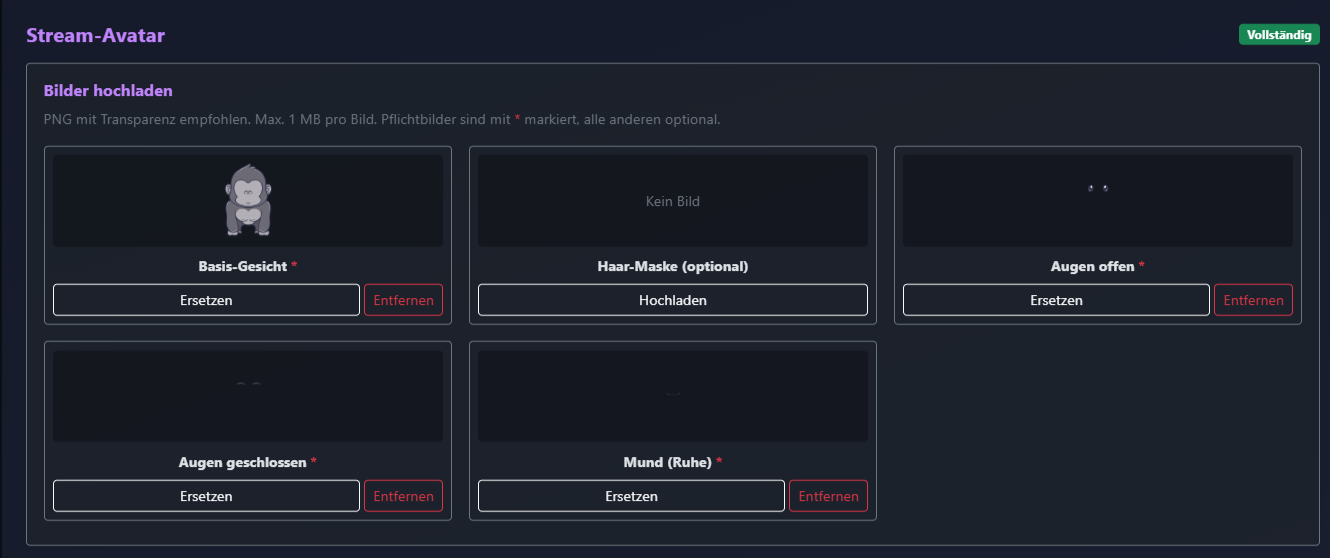
Task: Click the Bilder hochladen heading
Action: tap(108, 91)
